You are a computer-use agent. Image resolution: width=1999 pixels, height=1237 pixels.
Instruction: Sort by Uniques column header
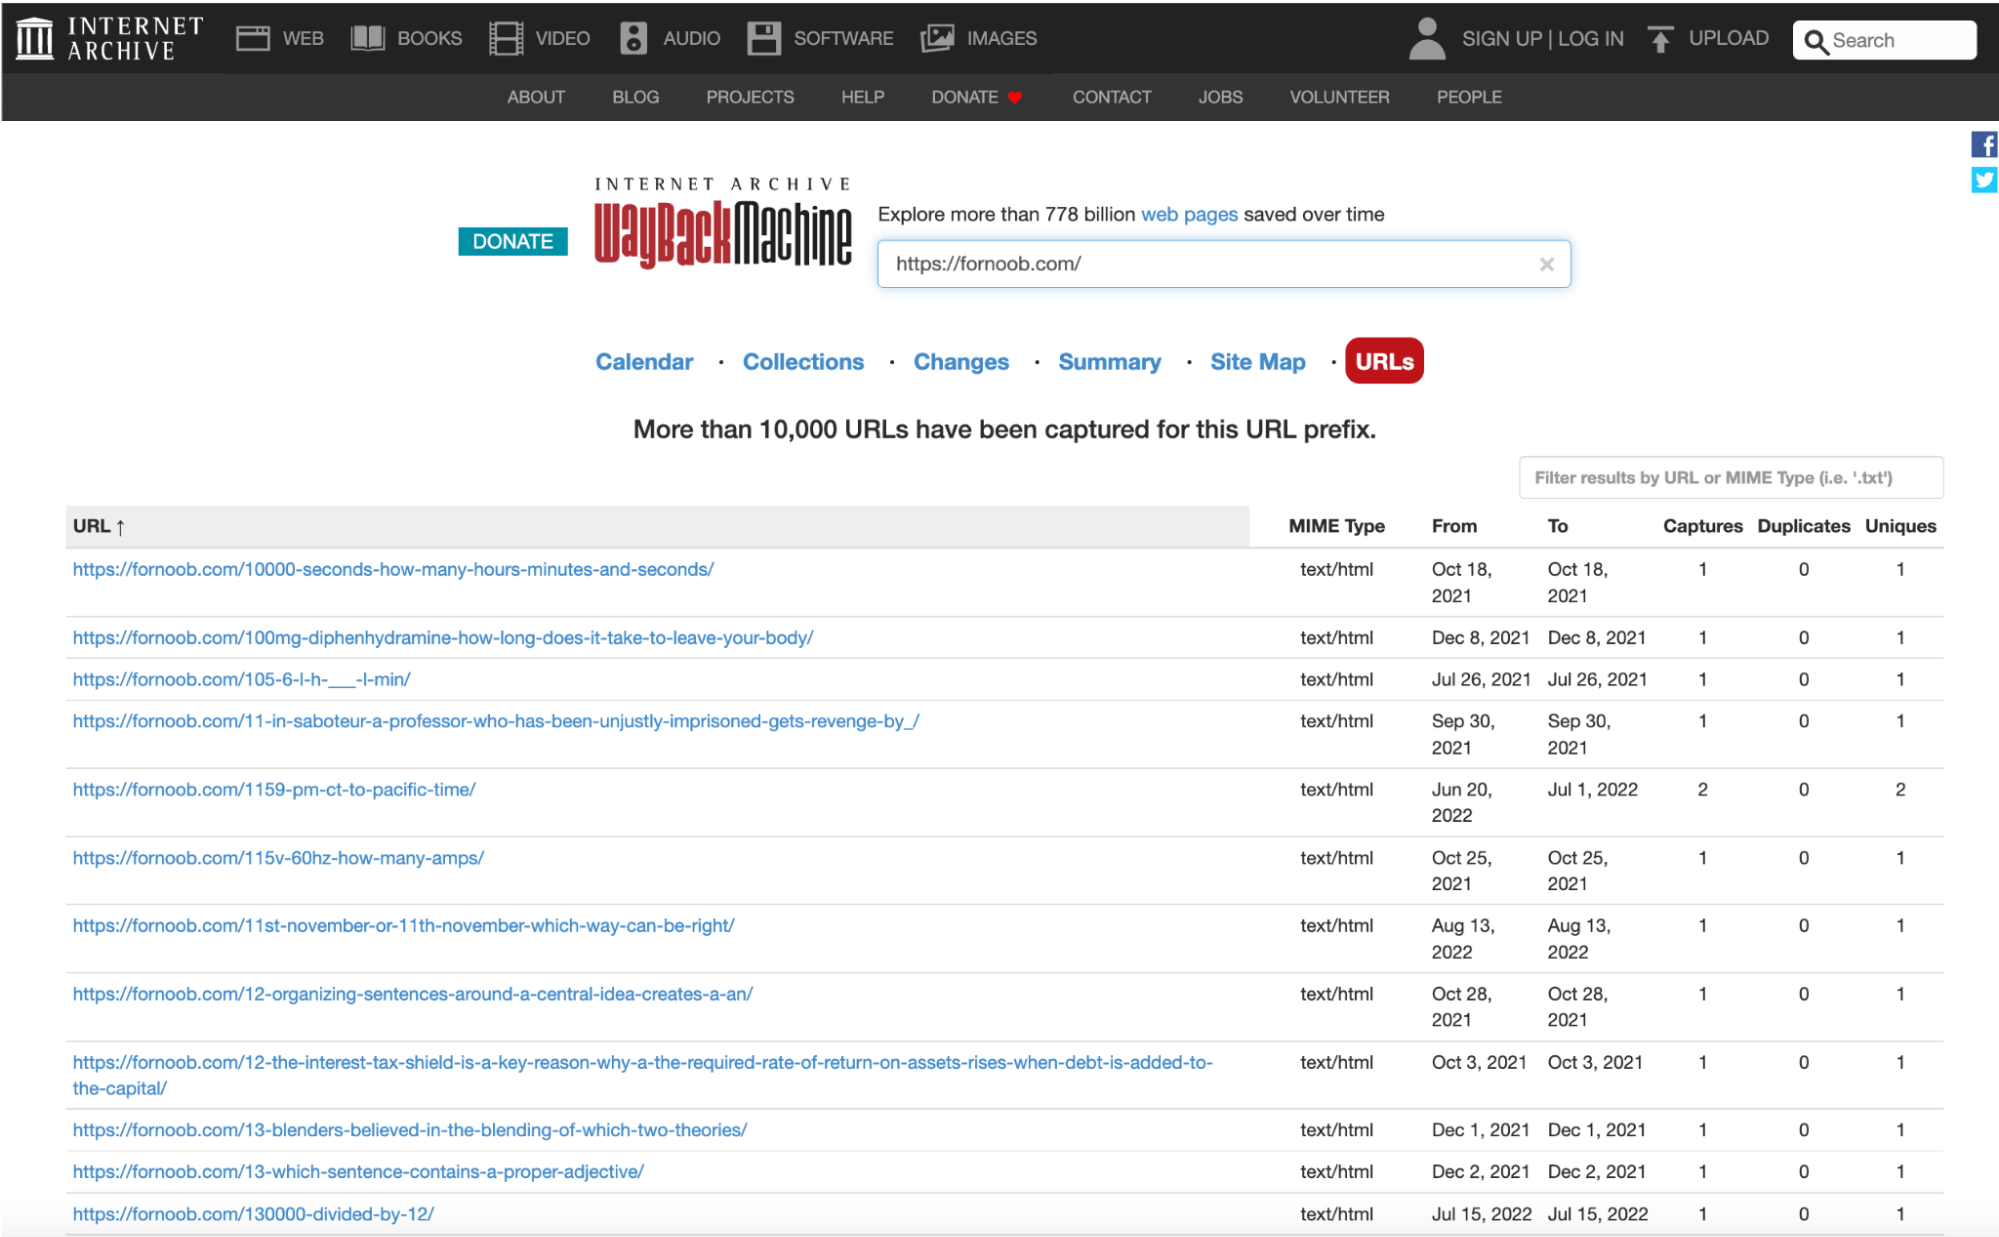[x=1900, y=526]
